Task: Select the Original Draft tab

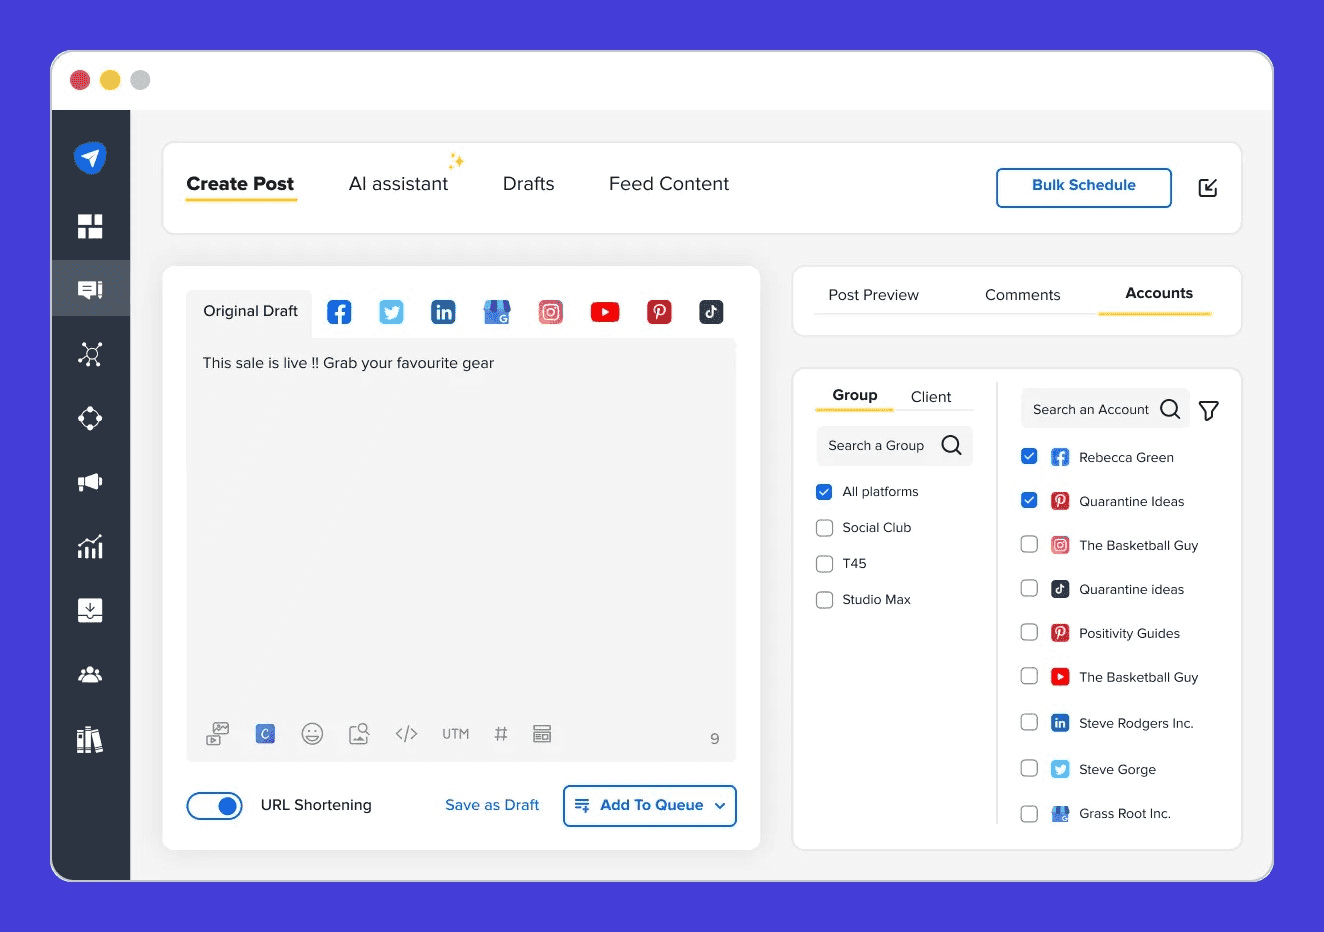Action: click(250, 311)
